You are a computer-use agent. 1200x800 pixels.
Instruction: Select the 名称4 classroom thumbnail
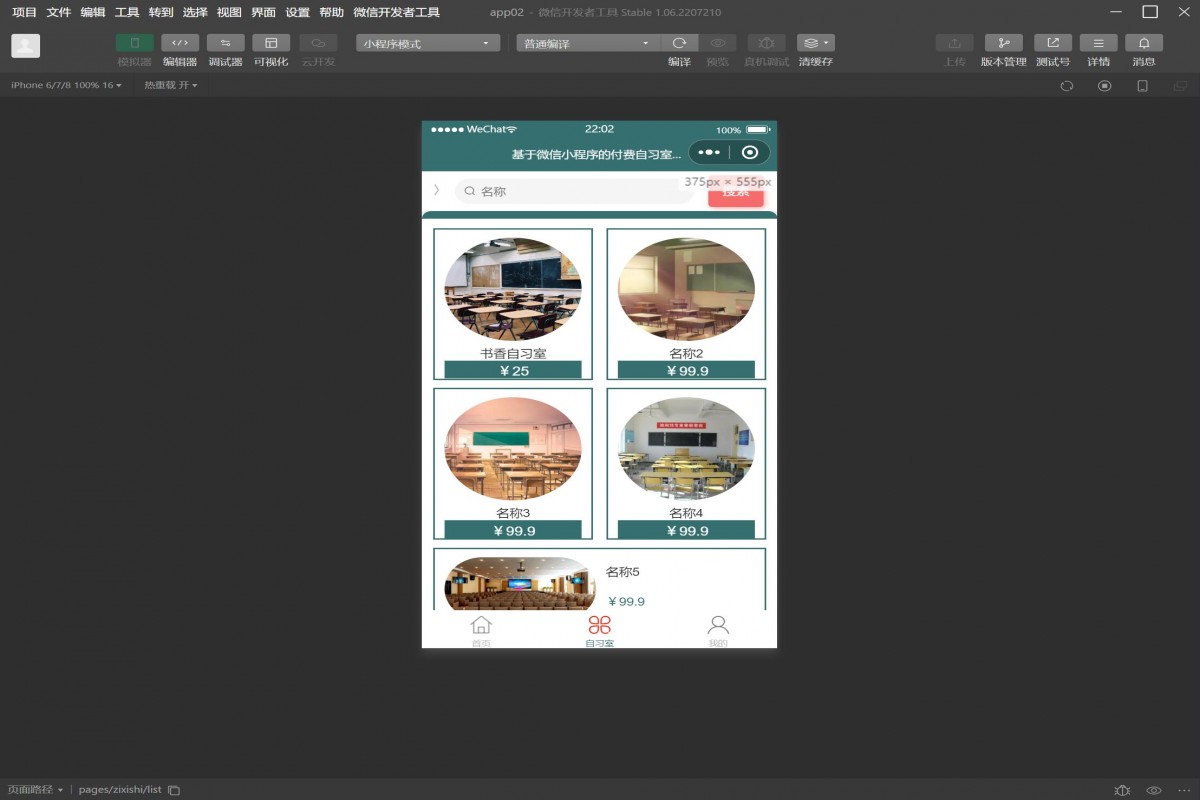tap(686, 449)
